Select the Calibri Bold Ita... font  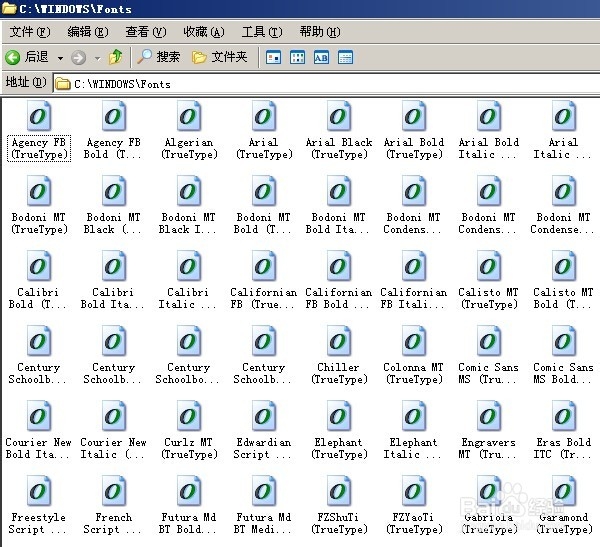point(113,280)
